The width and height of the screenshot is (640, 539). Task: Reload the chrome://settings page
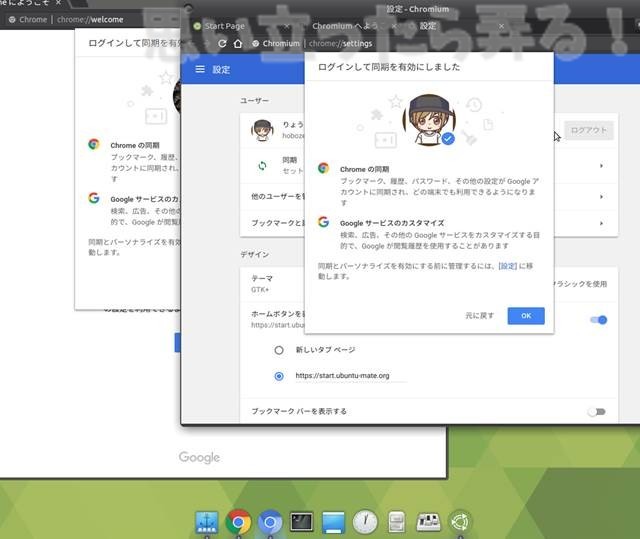coord(222,44)
